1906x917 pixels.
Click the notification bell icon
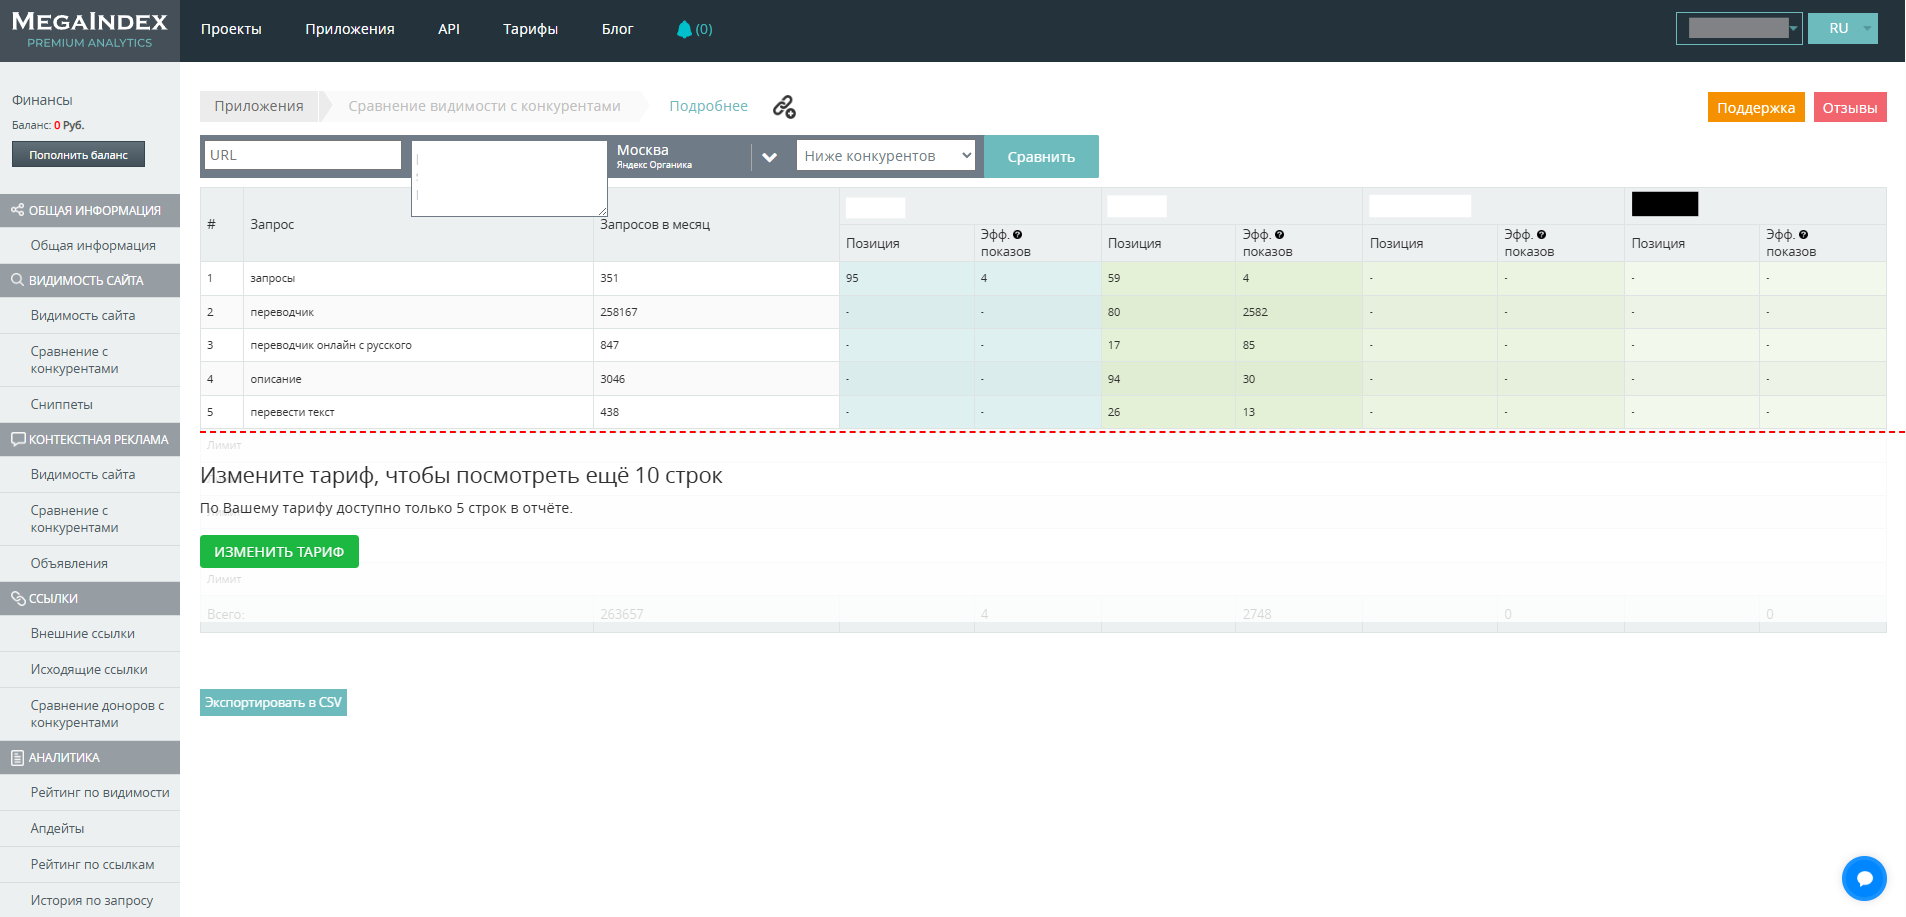[684, 30]
